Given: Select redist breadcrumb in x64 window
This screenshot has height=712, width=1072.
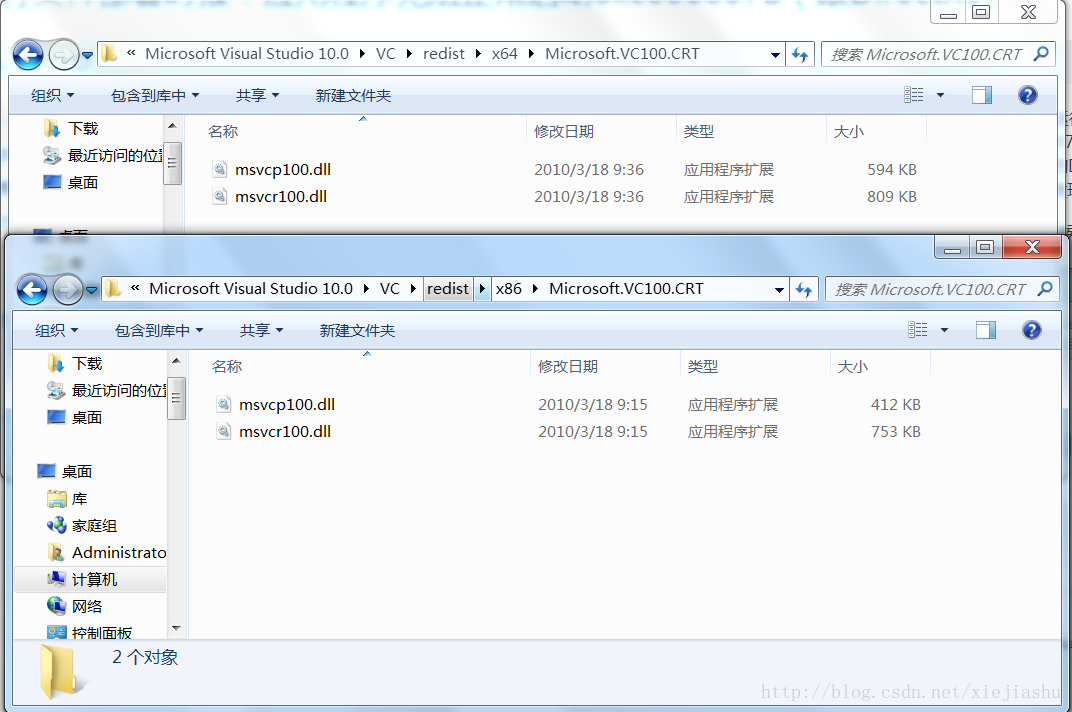Looking at the screenshot, I should pos(444,53).
